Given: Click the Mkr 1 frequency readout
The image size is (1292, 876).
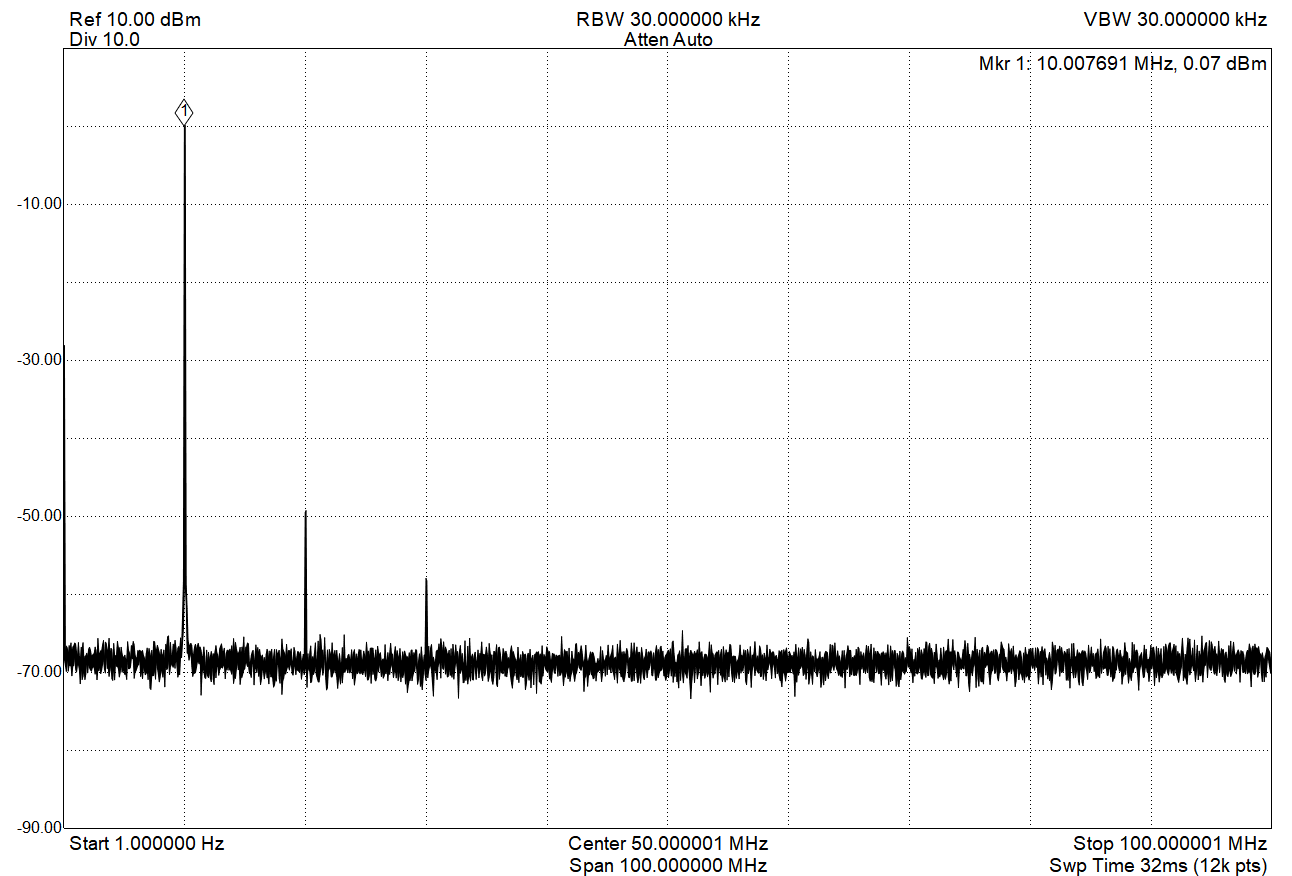Looking at the screenshot, I should pos(1123,64).
